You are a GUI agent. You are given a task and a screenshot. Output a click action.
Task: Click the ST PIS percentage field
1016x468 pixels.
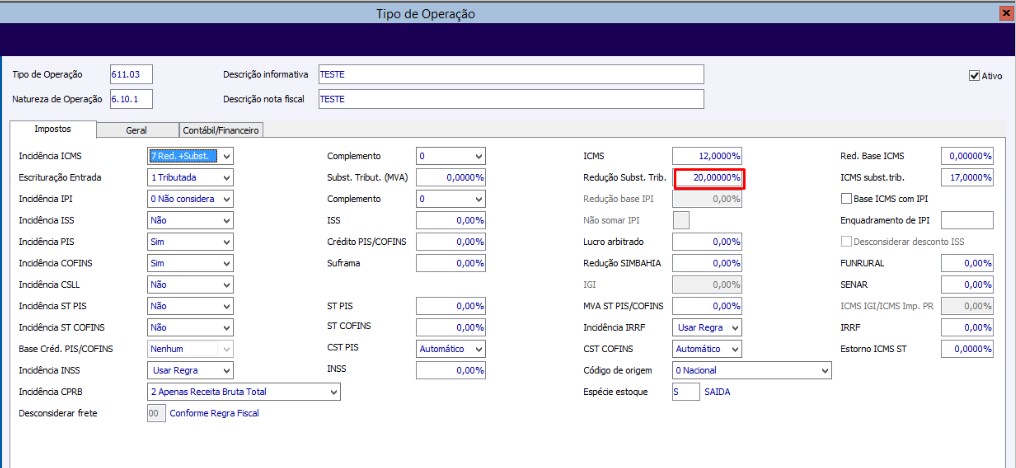point(450,306)
